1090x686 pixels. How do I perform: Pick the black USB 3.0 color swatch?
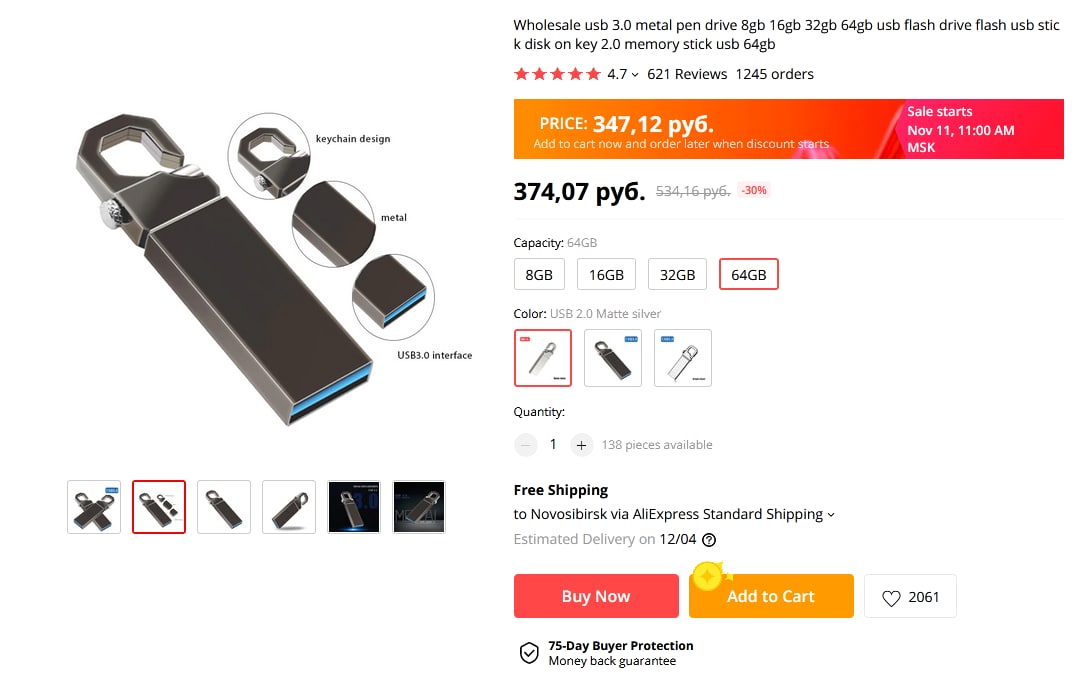[613, 358]
